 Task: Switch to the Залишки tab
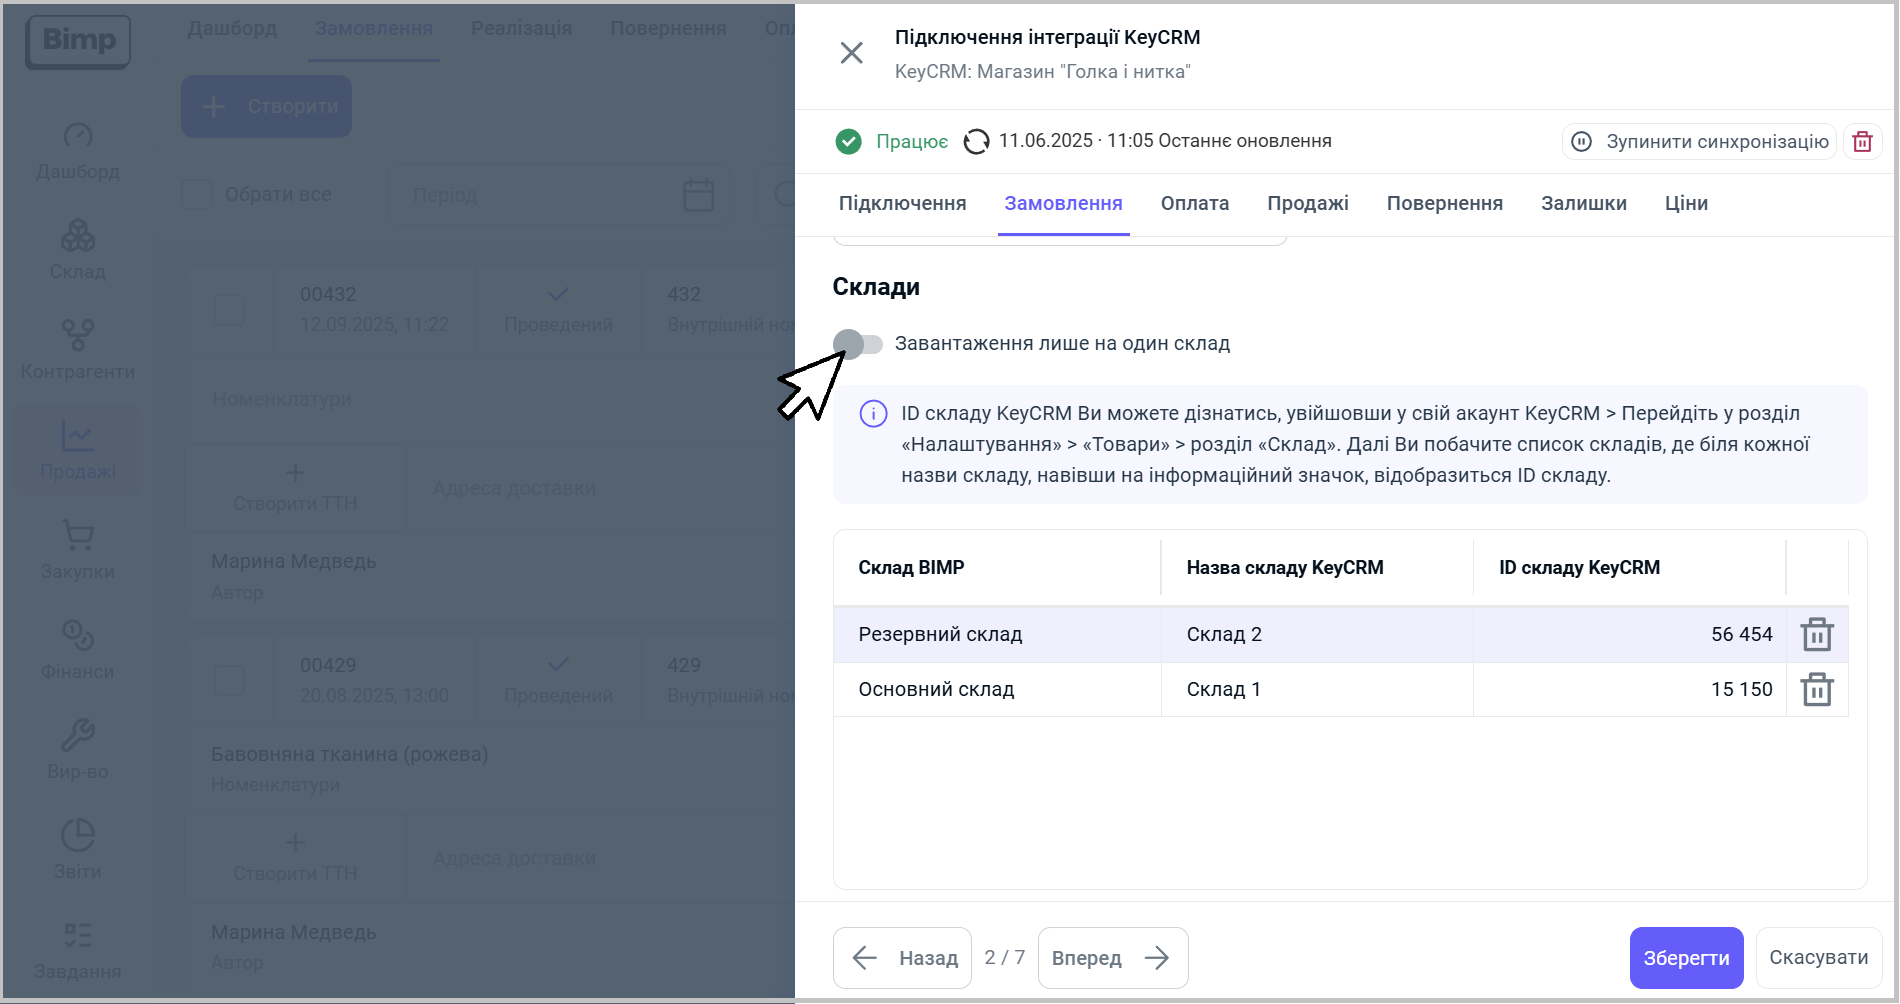click(1583, 204)
